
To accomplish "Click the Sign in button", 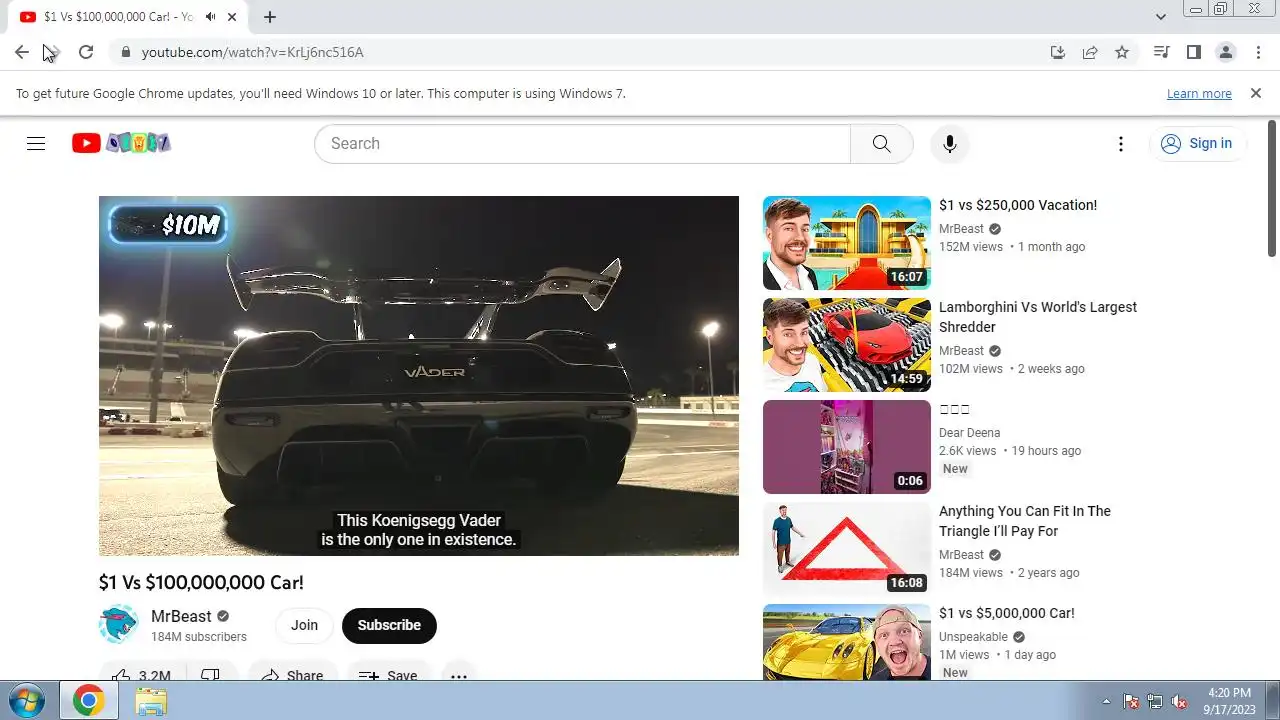I will click(x=1197, y=143).
